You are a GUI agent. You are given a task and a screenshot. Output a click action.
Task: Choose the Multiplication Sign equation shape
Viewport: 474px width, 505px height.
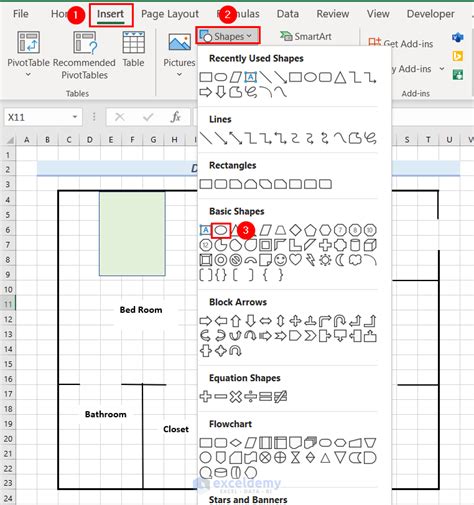(236, 397)
